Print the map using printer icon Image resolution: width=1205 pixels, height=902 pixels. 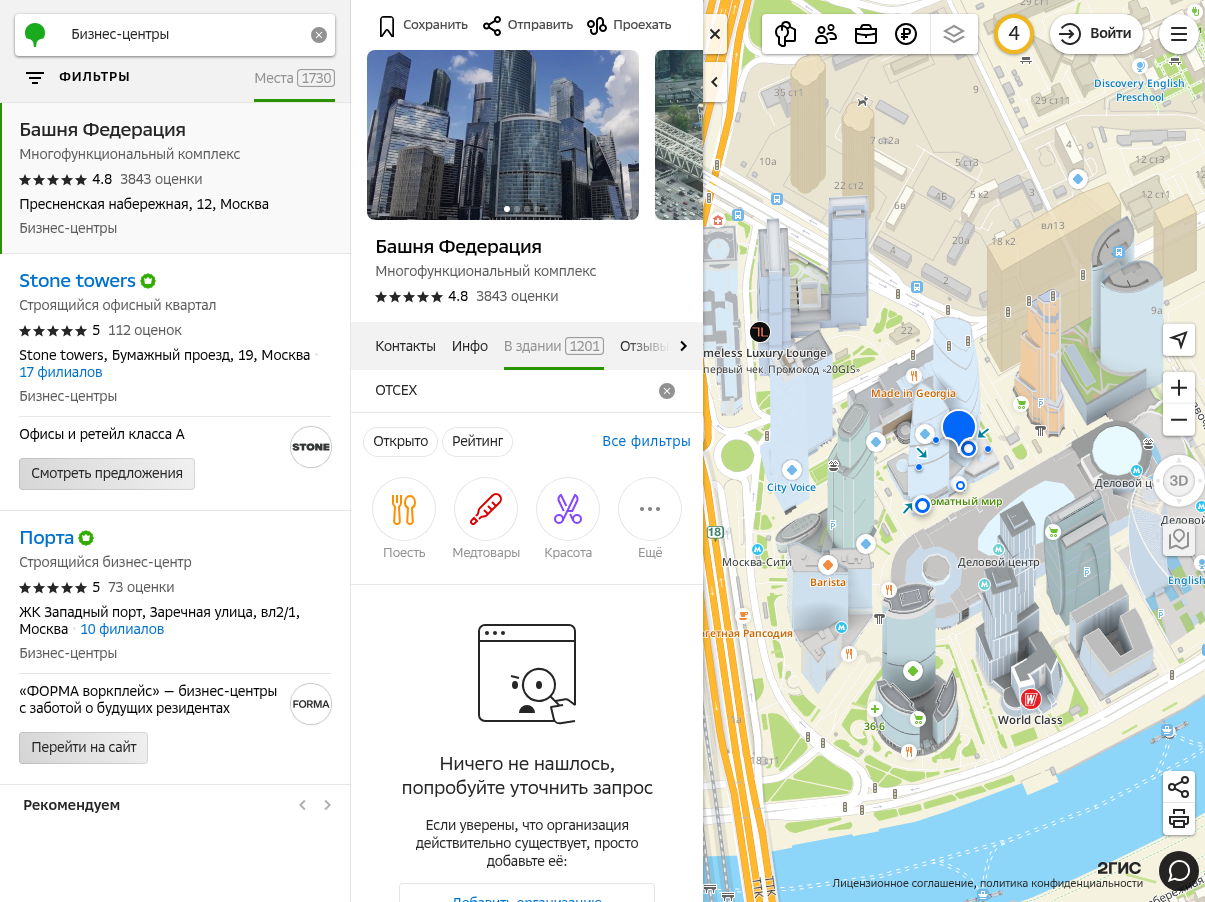pos(1179,820)
